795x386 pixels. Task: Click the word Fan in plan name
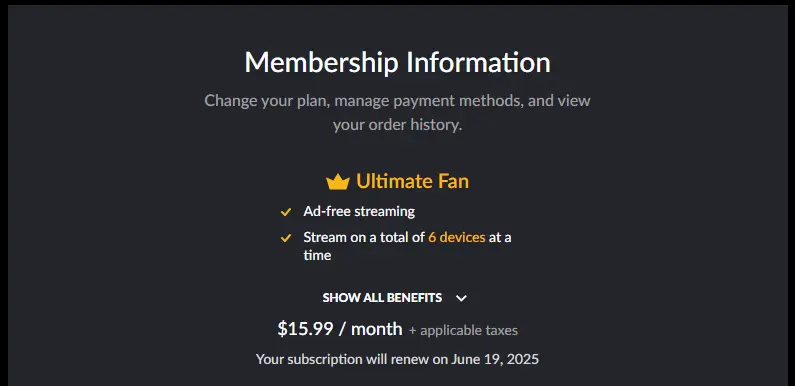coord(451,181)
